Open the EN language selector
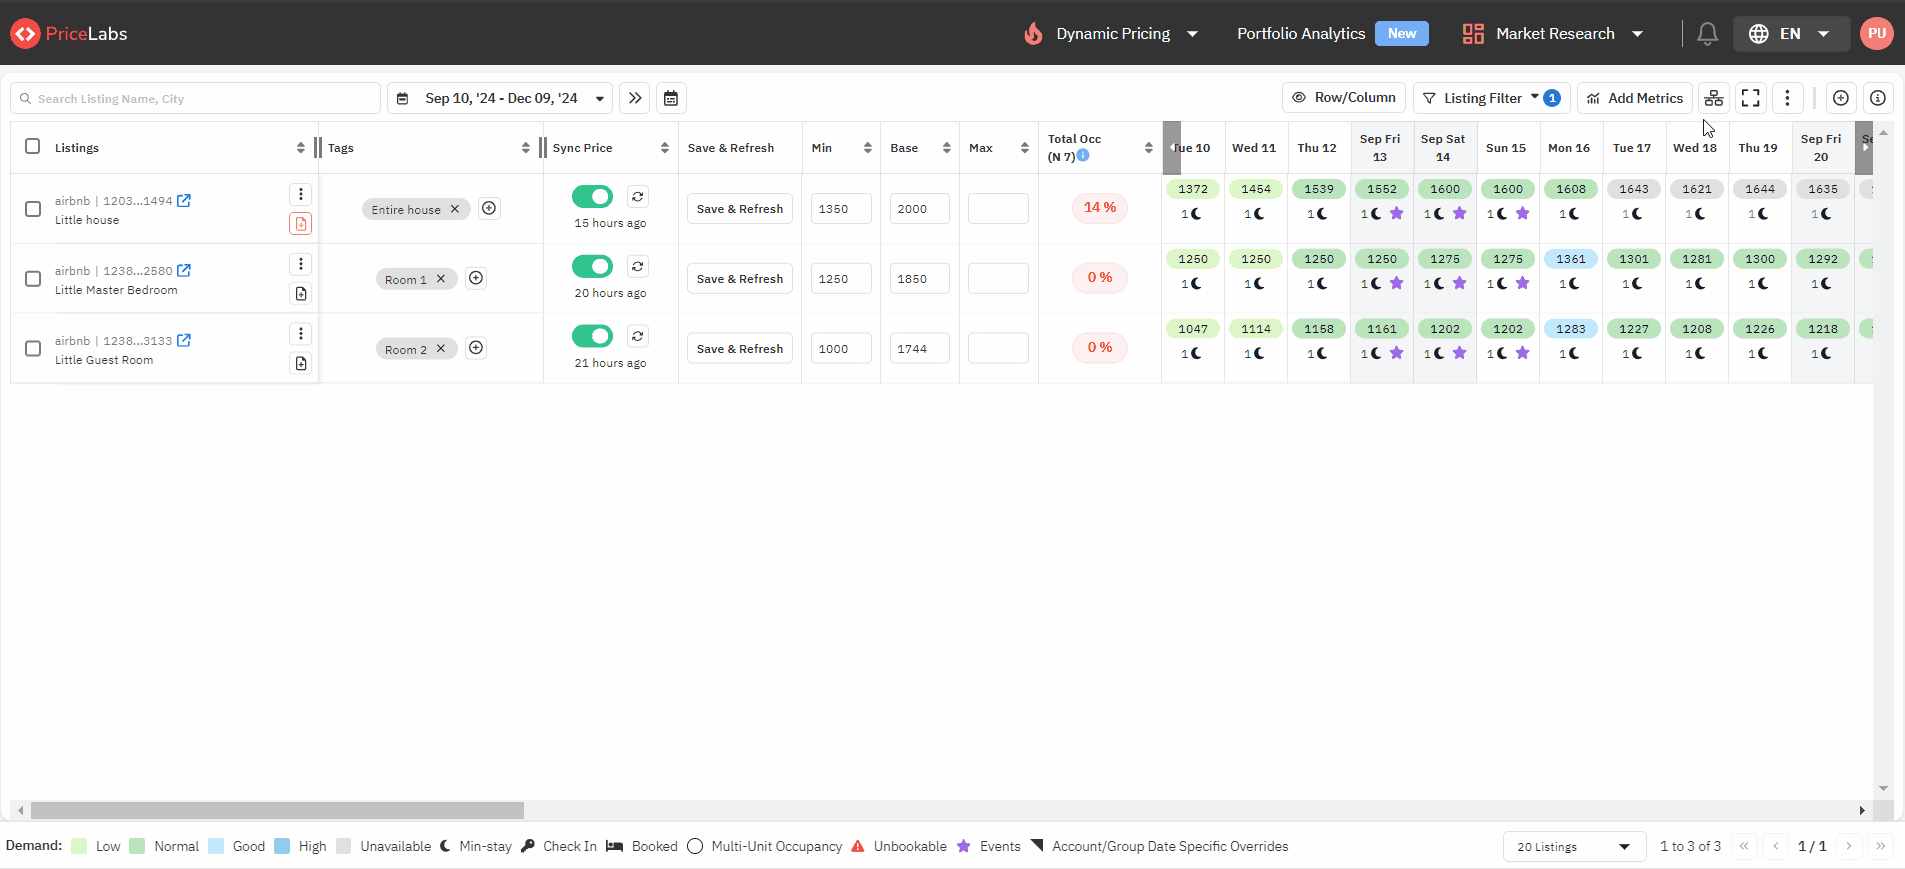Viewport: 1905px width, 869px height. pos(1789,34)
